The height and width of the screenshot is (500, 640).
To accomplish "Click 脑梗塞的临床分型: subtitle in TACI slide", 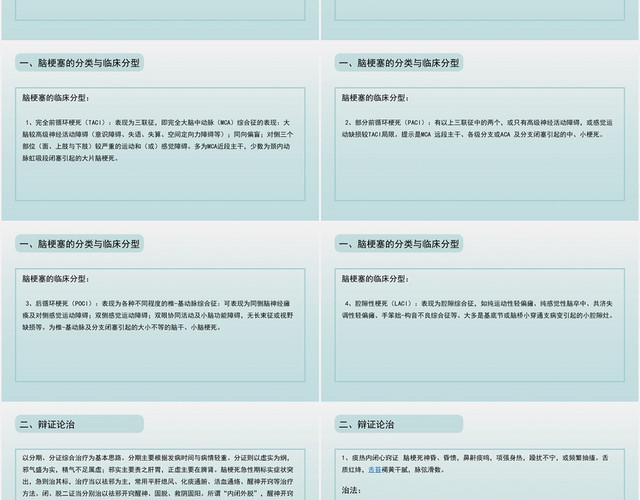I will (x=56, y=98).
